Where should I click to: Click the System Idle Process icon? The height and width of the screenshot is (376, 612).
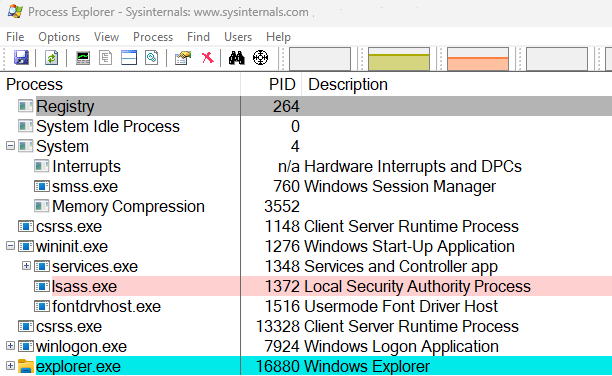(x=25, y=126)
